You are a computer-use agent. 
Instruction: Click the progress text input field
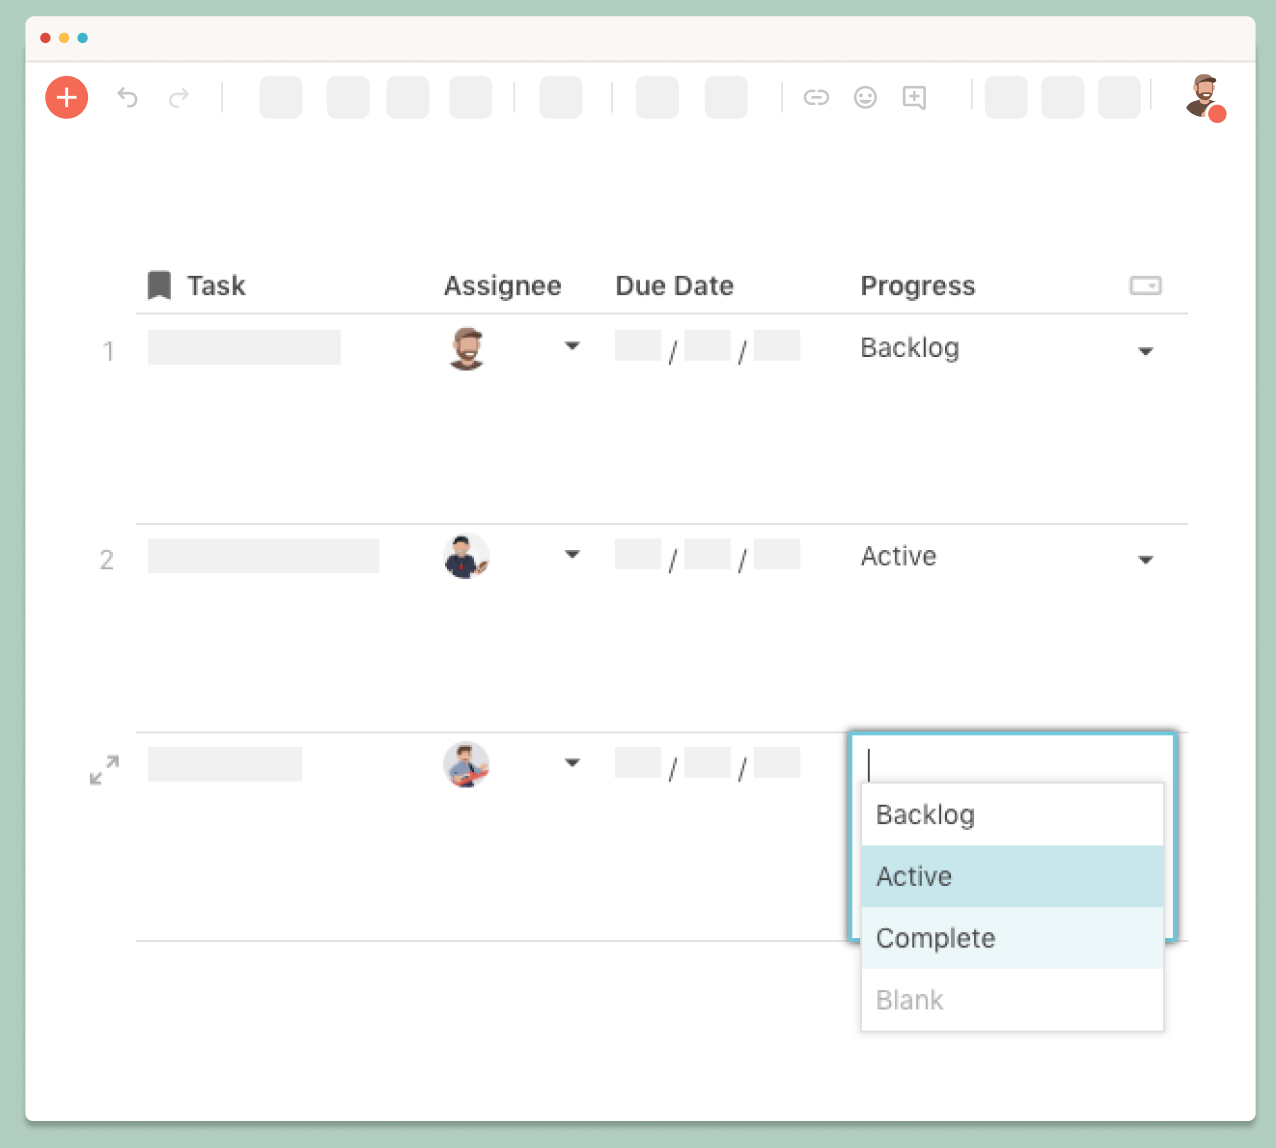click(1012, 764)
